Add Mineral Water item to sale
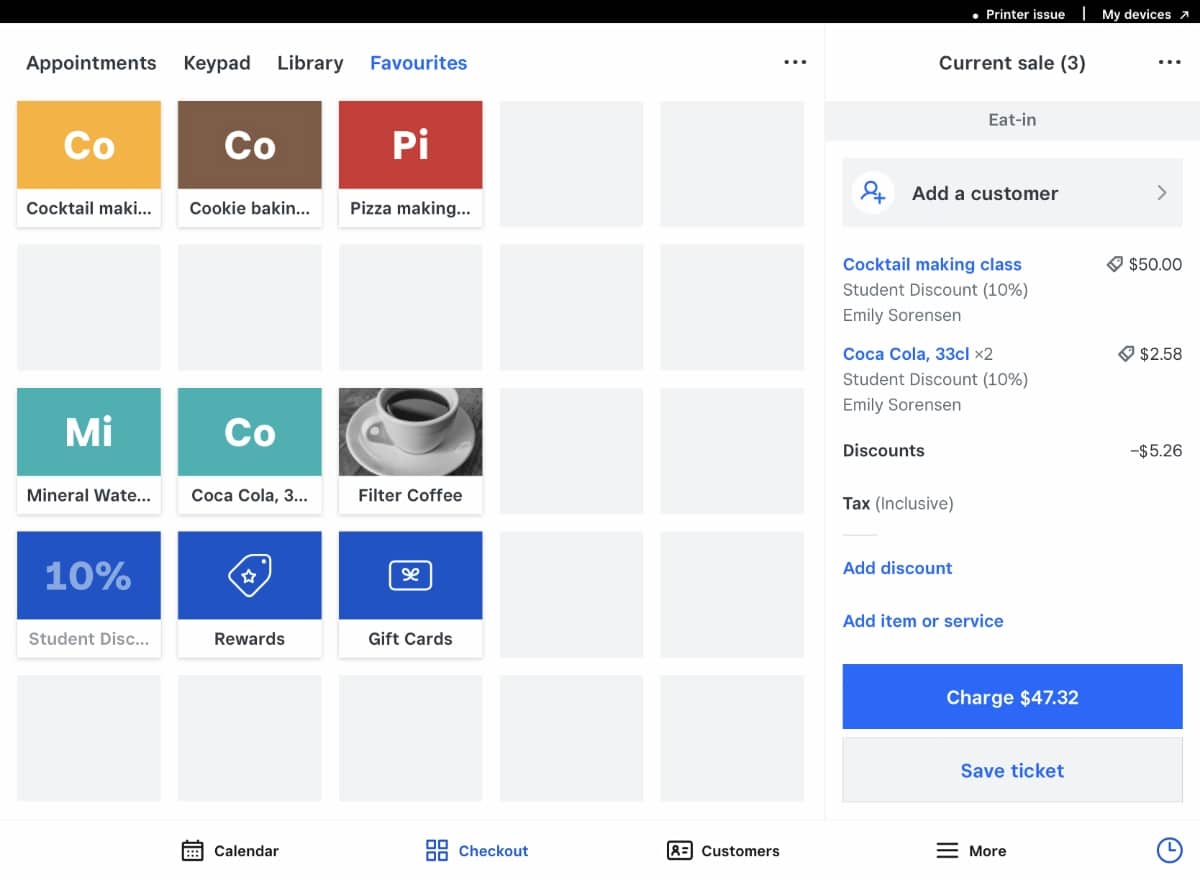 coord(89,451)
